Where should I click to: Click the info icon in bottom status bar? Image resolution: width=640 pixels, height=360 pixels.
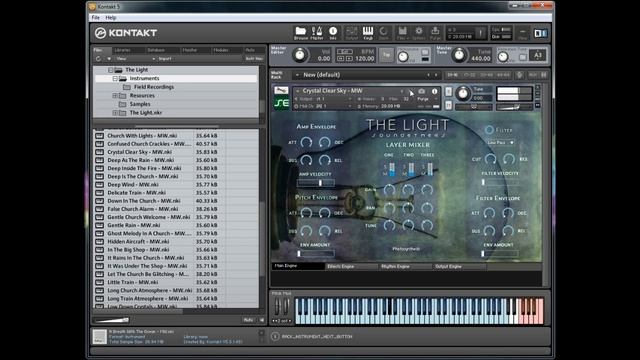275,336
